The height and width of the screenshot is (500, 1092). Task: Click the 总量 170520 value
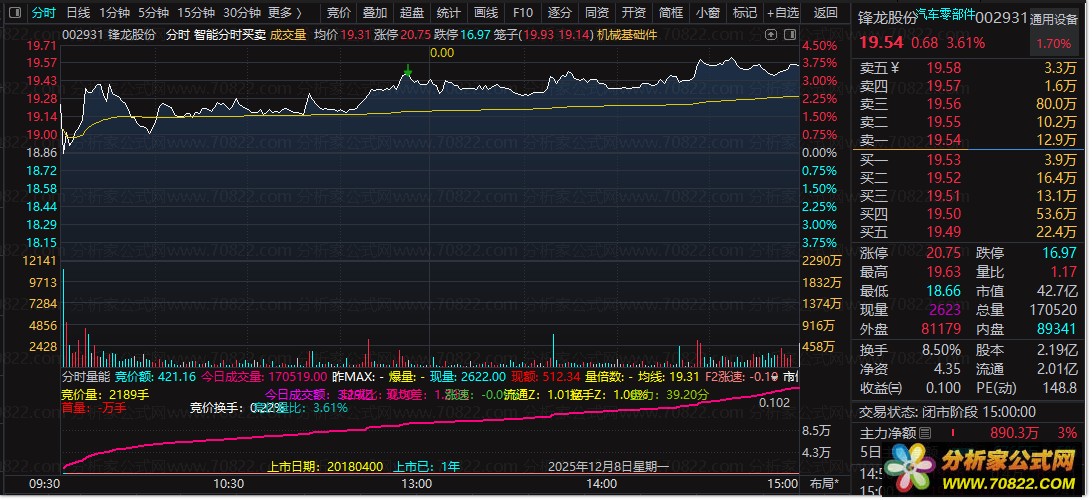pyautogui.click(x=1052, y=309)
